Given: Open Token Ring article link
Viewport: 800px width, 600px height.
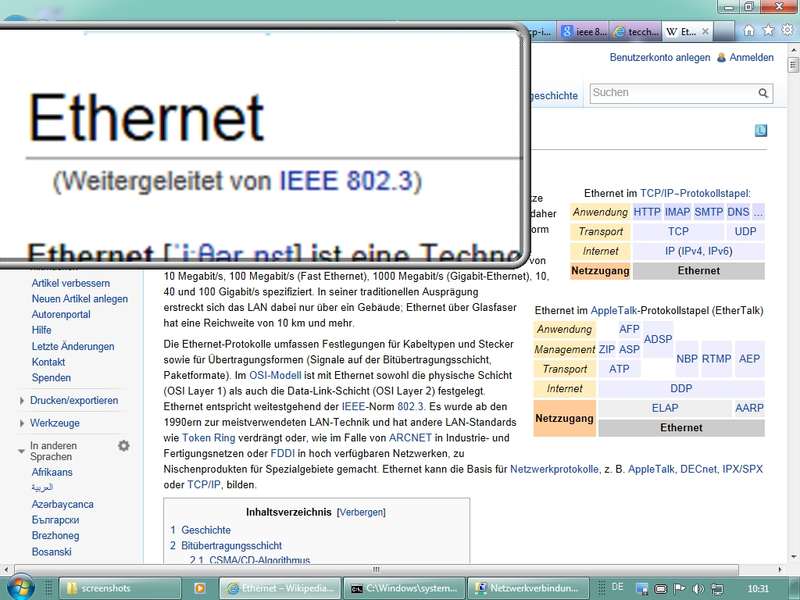Looking at the screenshot, I should coord(208,438).
